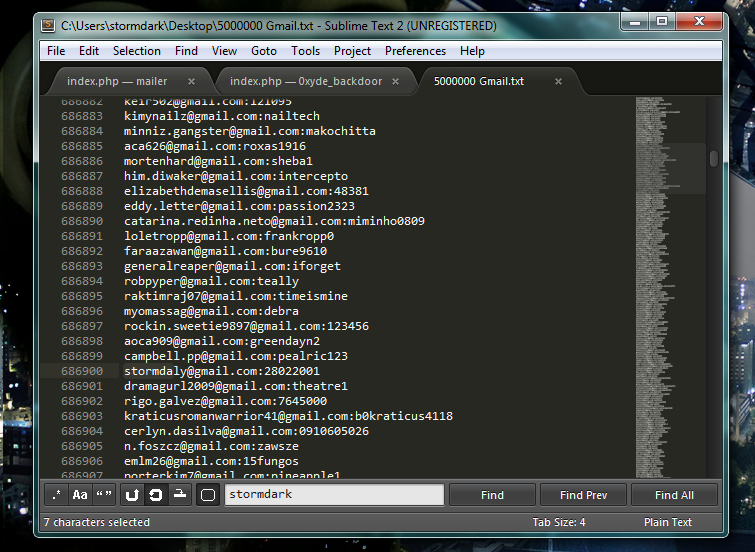The image size is (755, 552).
Task: Toggle in-selection find option
Action: (x=180, y=495)
